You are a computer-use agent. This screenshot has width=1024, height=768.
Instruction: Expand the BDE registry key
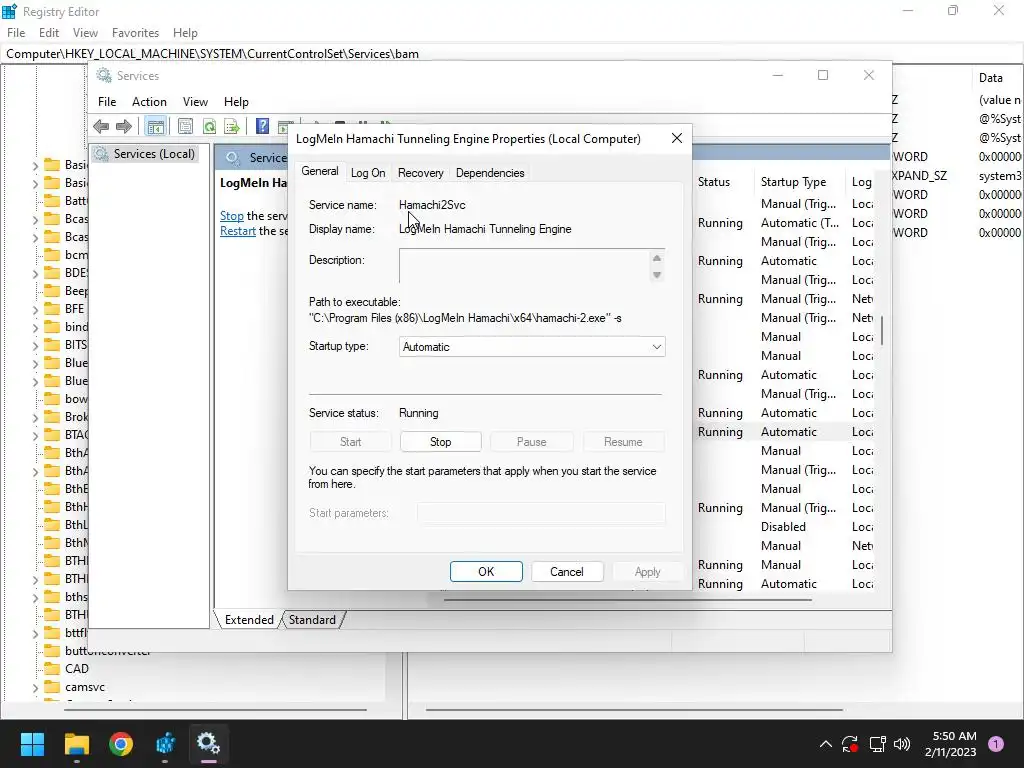(x=35, y=273)
